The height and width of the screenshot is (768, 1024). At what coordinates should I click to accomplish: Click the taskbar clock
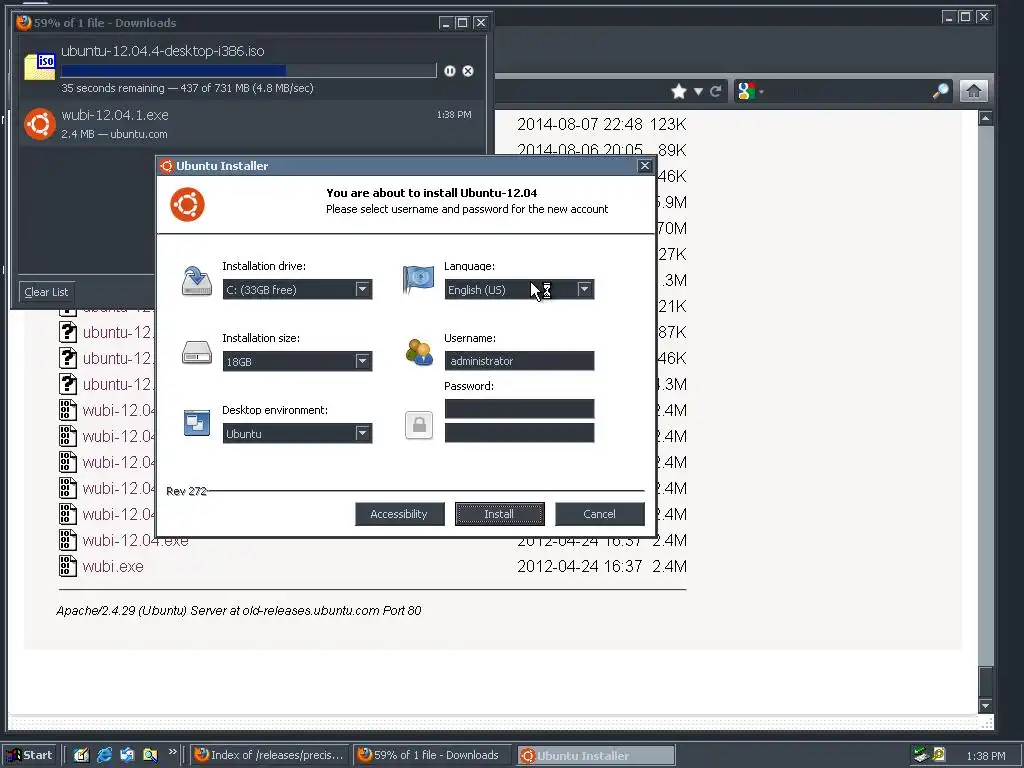[986, 756]
